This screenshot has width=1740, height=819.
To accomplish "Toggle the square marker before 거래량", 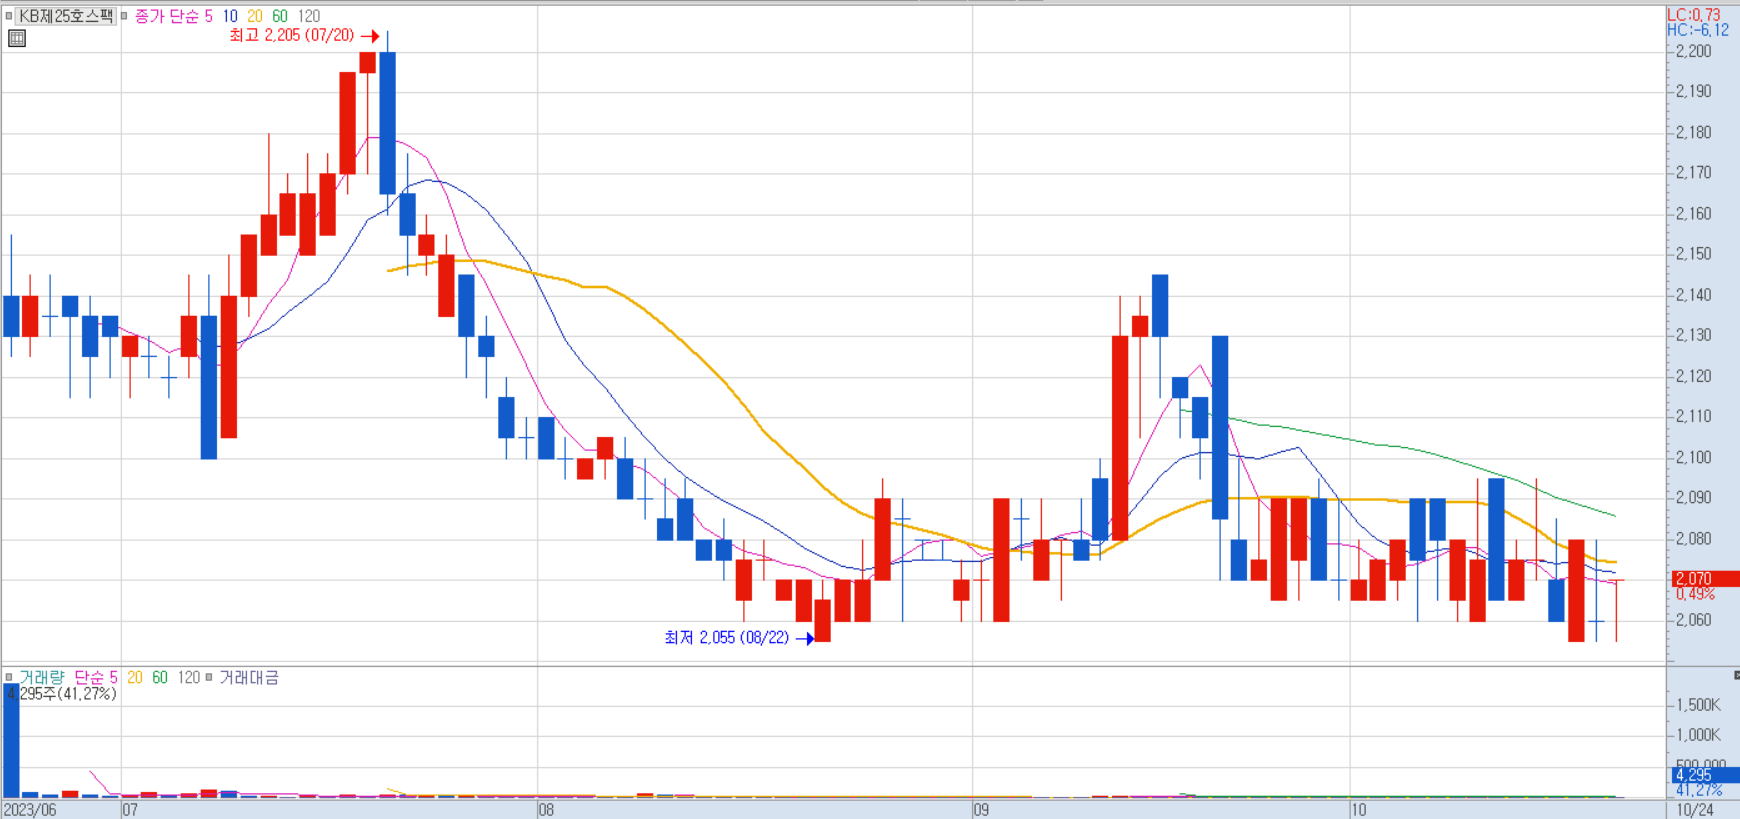I will 9,677.
